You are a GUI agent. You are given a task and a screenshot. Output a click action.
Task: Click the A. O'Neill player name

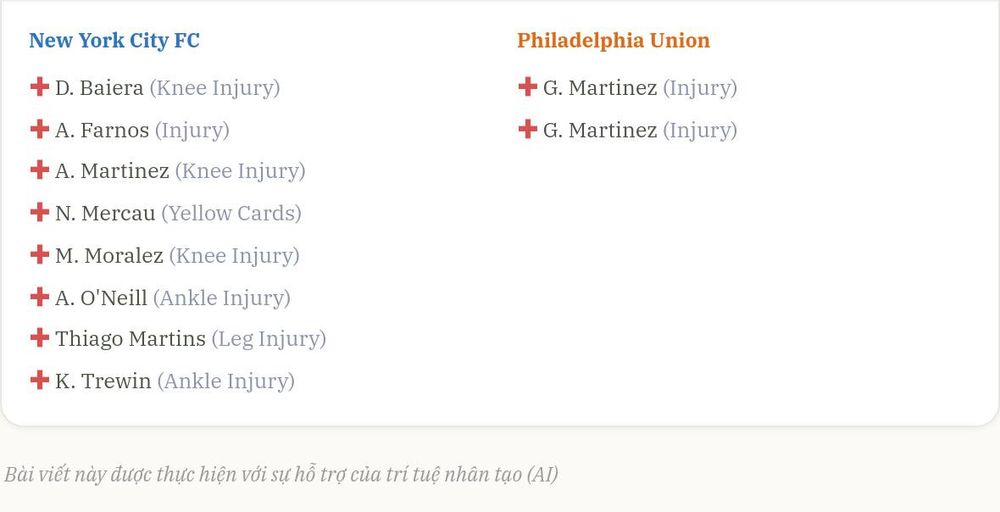(101, 298)
